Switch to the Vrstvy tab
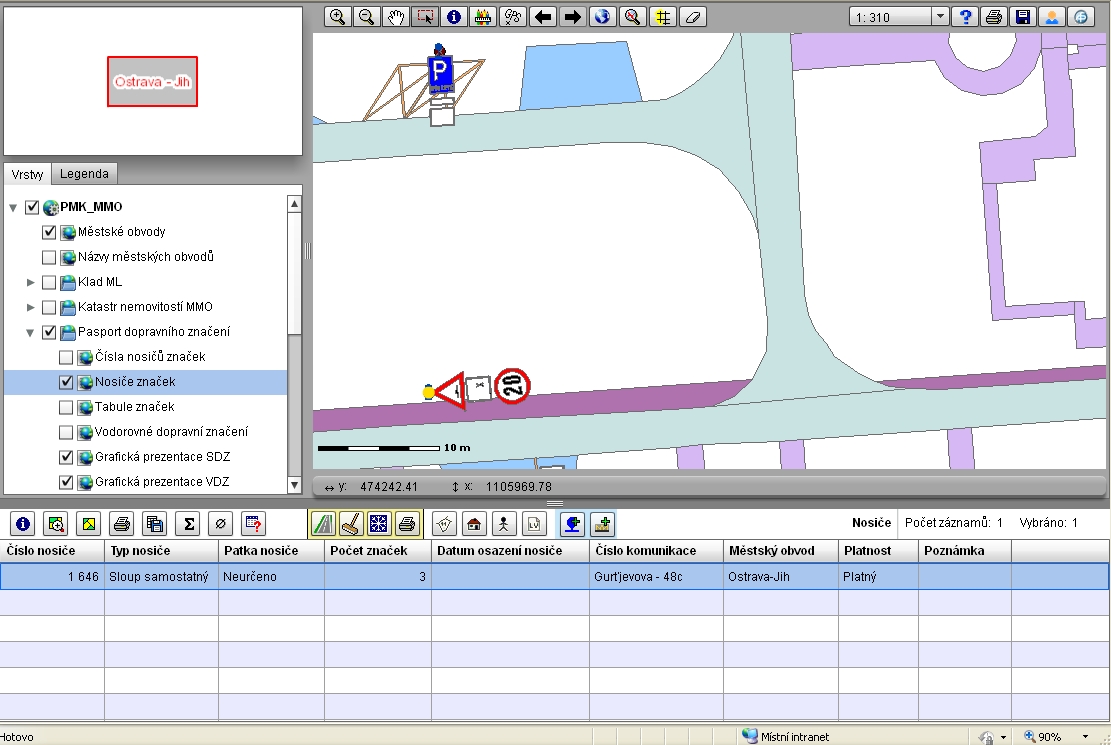This screenshot has width=1111, height=745. point(27,174)
